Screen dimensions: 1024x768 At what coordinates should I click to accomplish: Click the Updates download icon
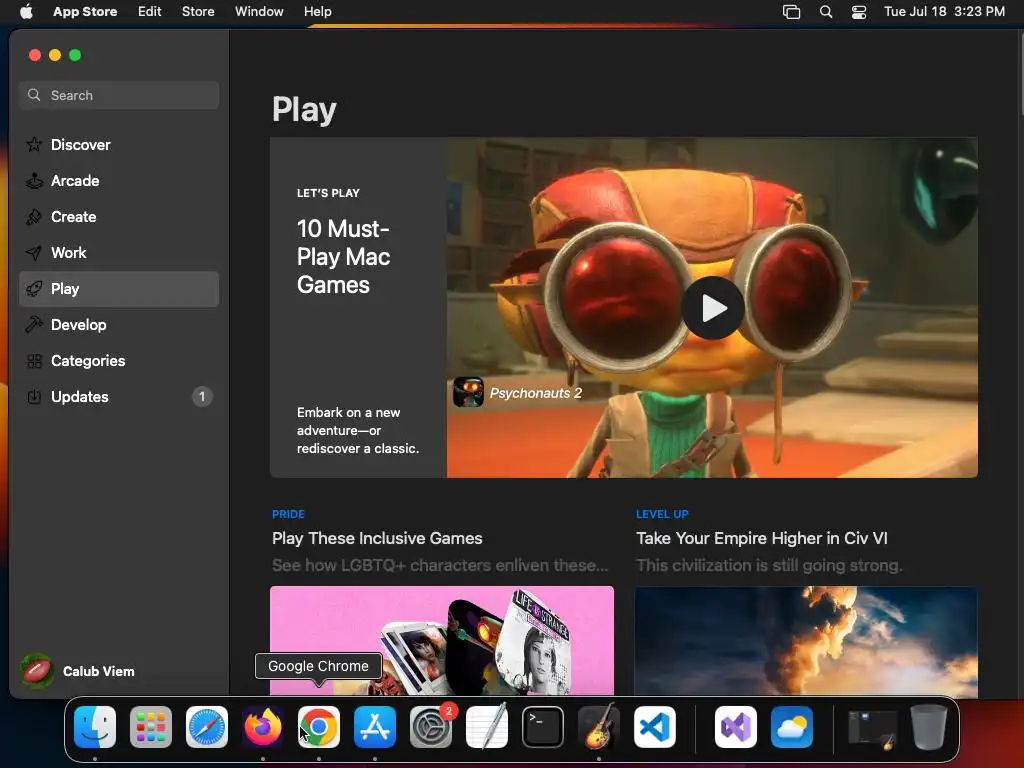[x=34, y=396]
